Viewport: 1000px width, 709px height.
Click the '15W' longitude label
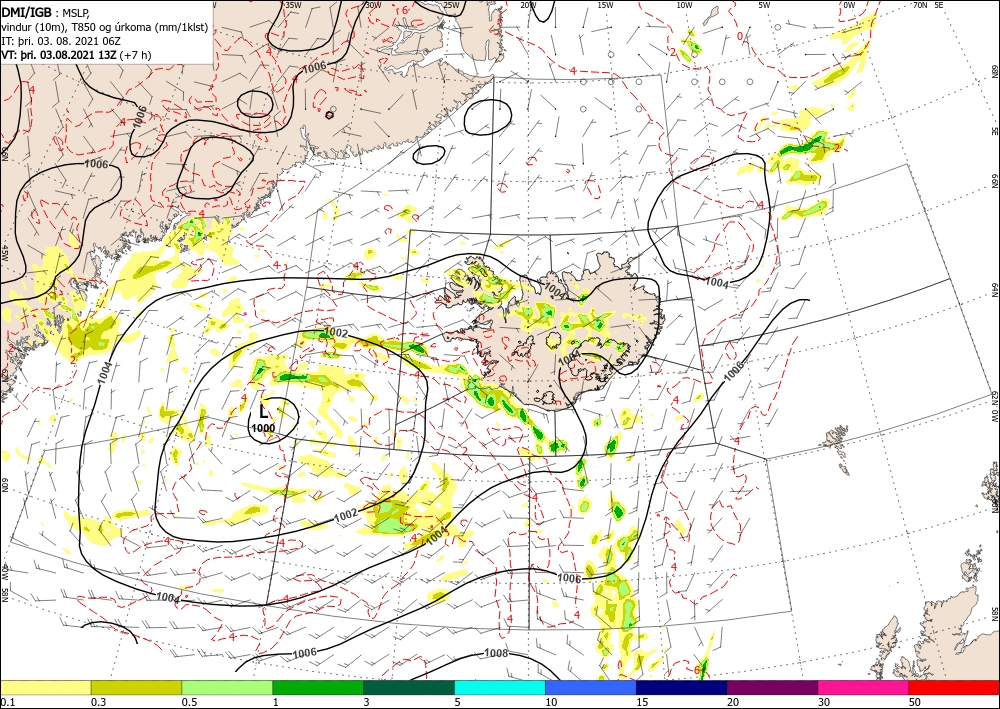pos(606,5)
